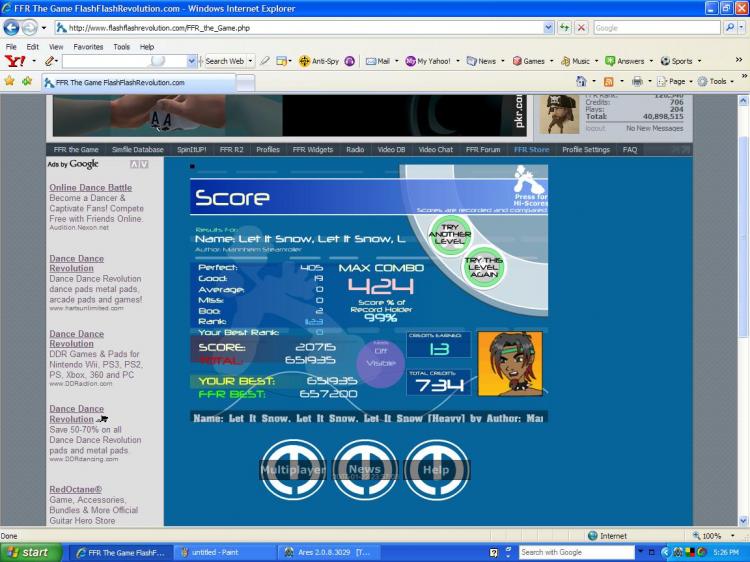Open the Search Web dropdown arrow
Viewport: 750px width, 562px height.
250,61
